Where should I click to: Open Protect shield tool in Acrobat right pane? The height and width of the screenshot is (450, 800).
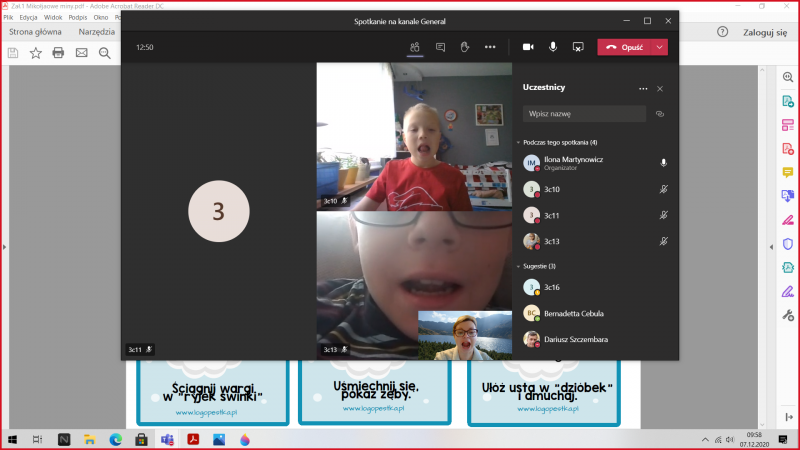788,244
